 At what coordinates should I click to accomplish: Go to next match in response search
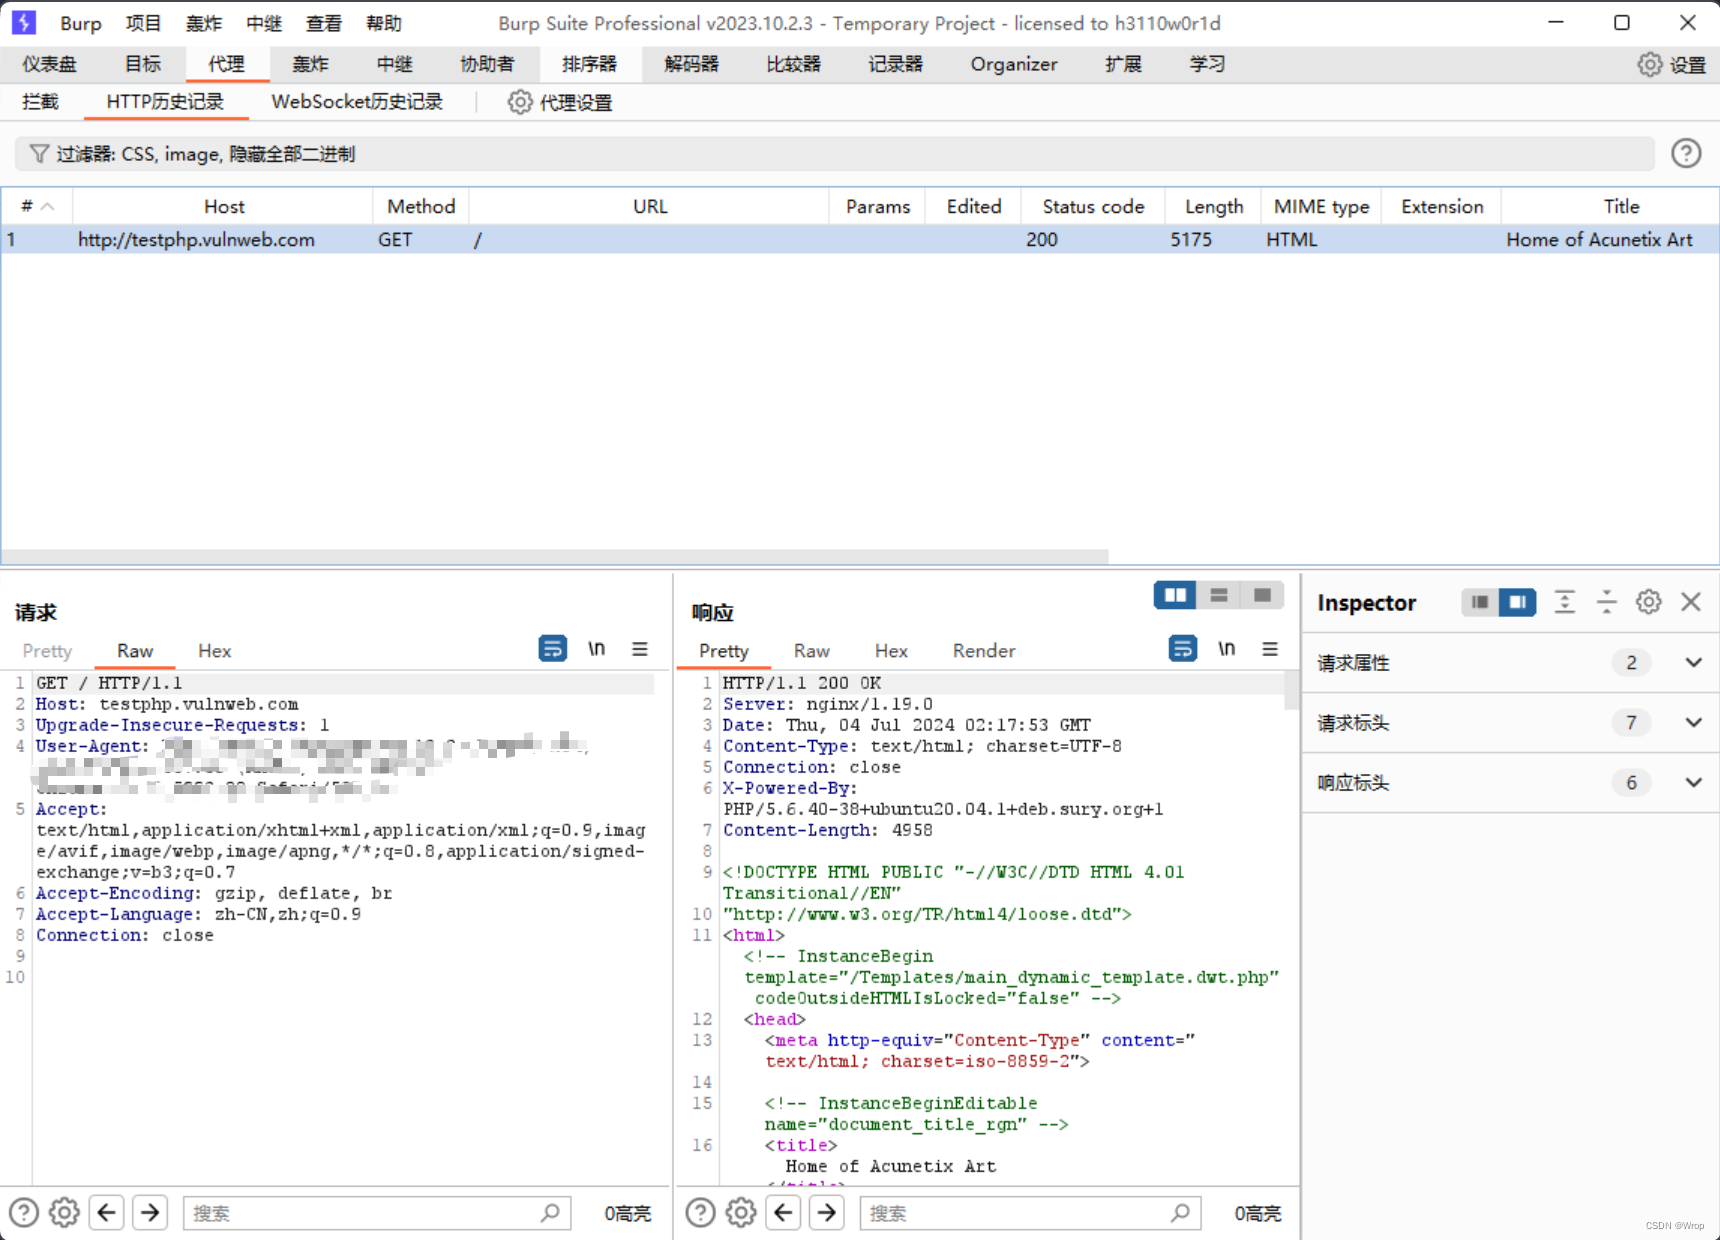[827, 1213]
